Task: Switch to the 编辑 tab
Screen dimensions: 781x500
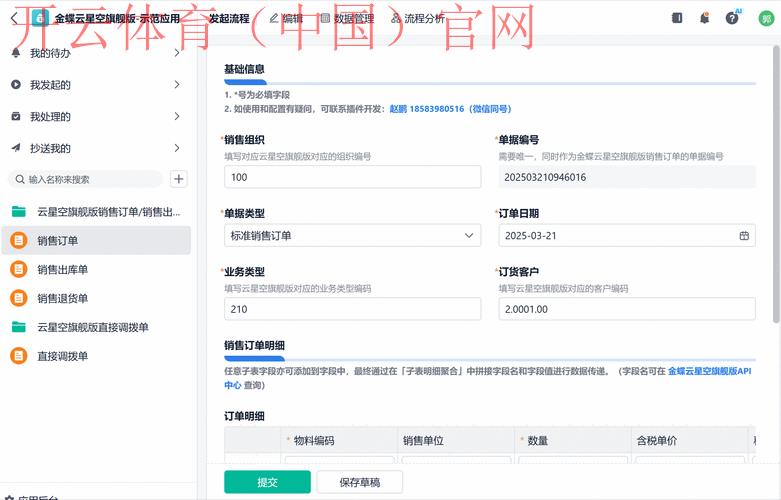Action: [286, 18]
